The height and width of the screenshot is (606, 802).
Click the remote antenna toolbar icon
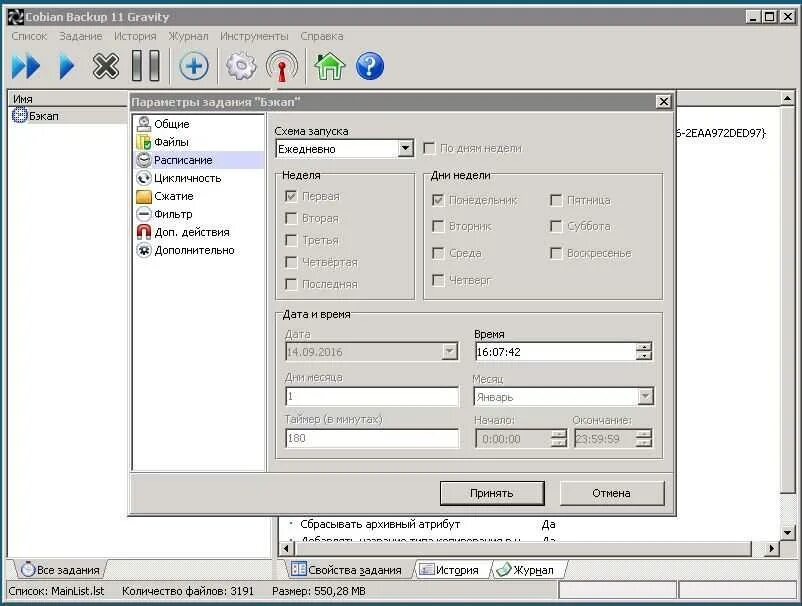[x=282, y=66]
